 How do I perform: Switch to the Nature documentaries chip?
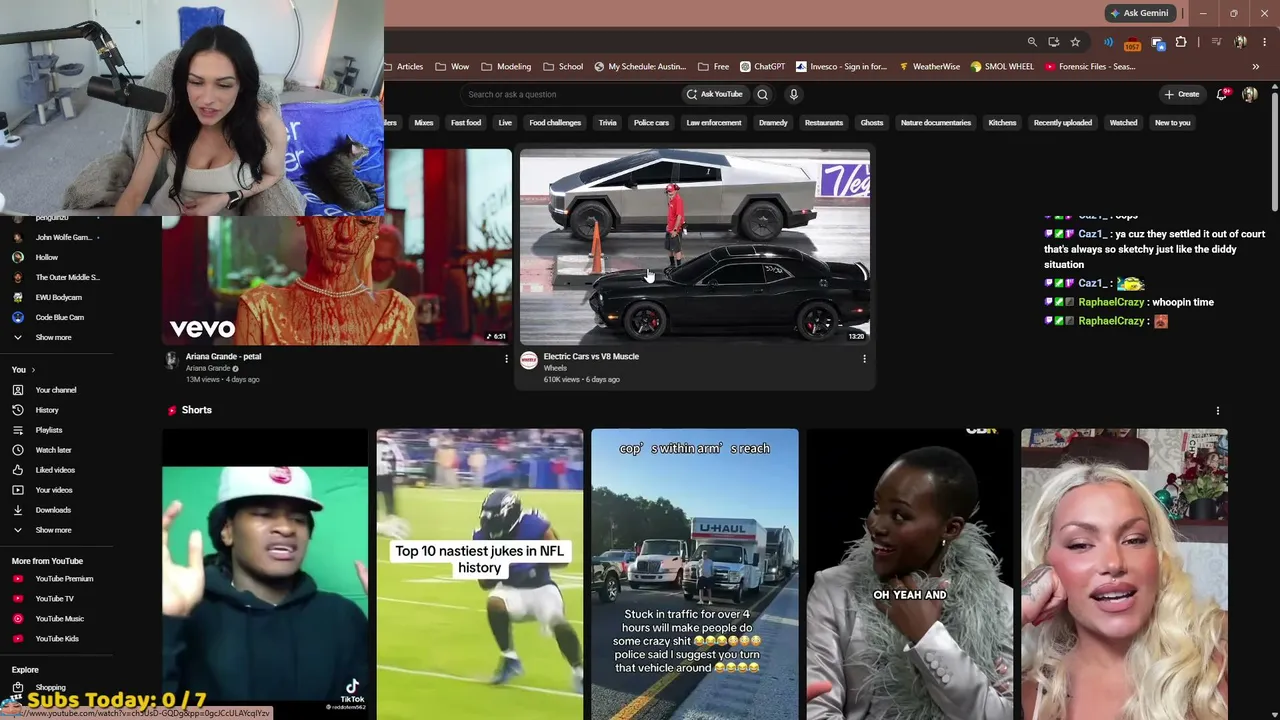(936, 123)
